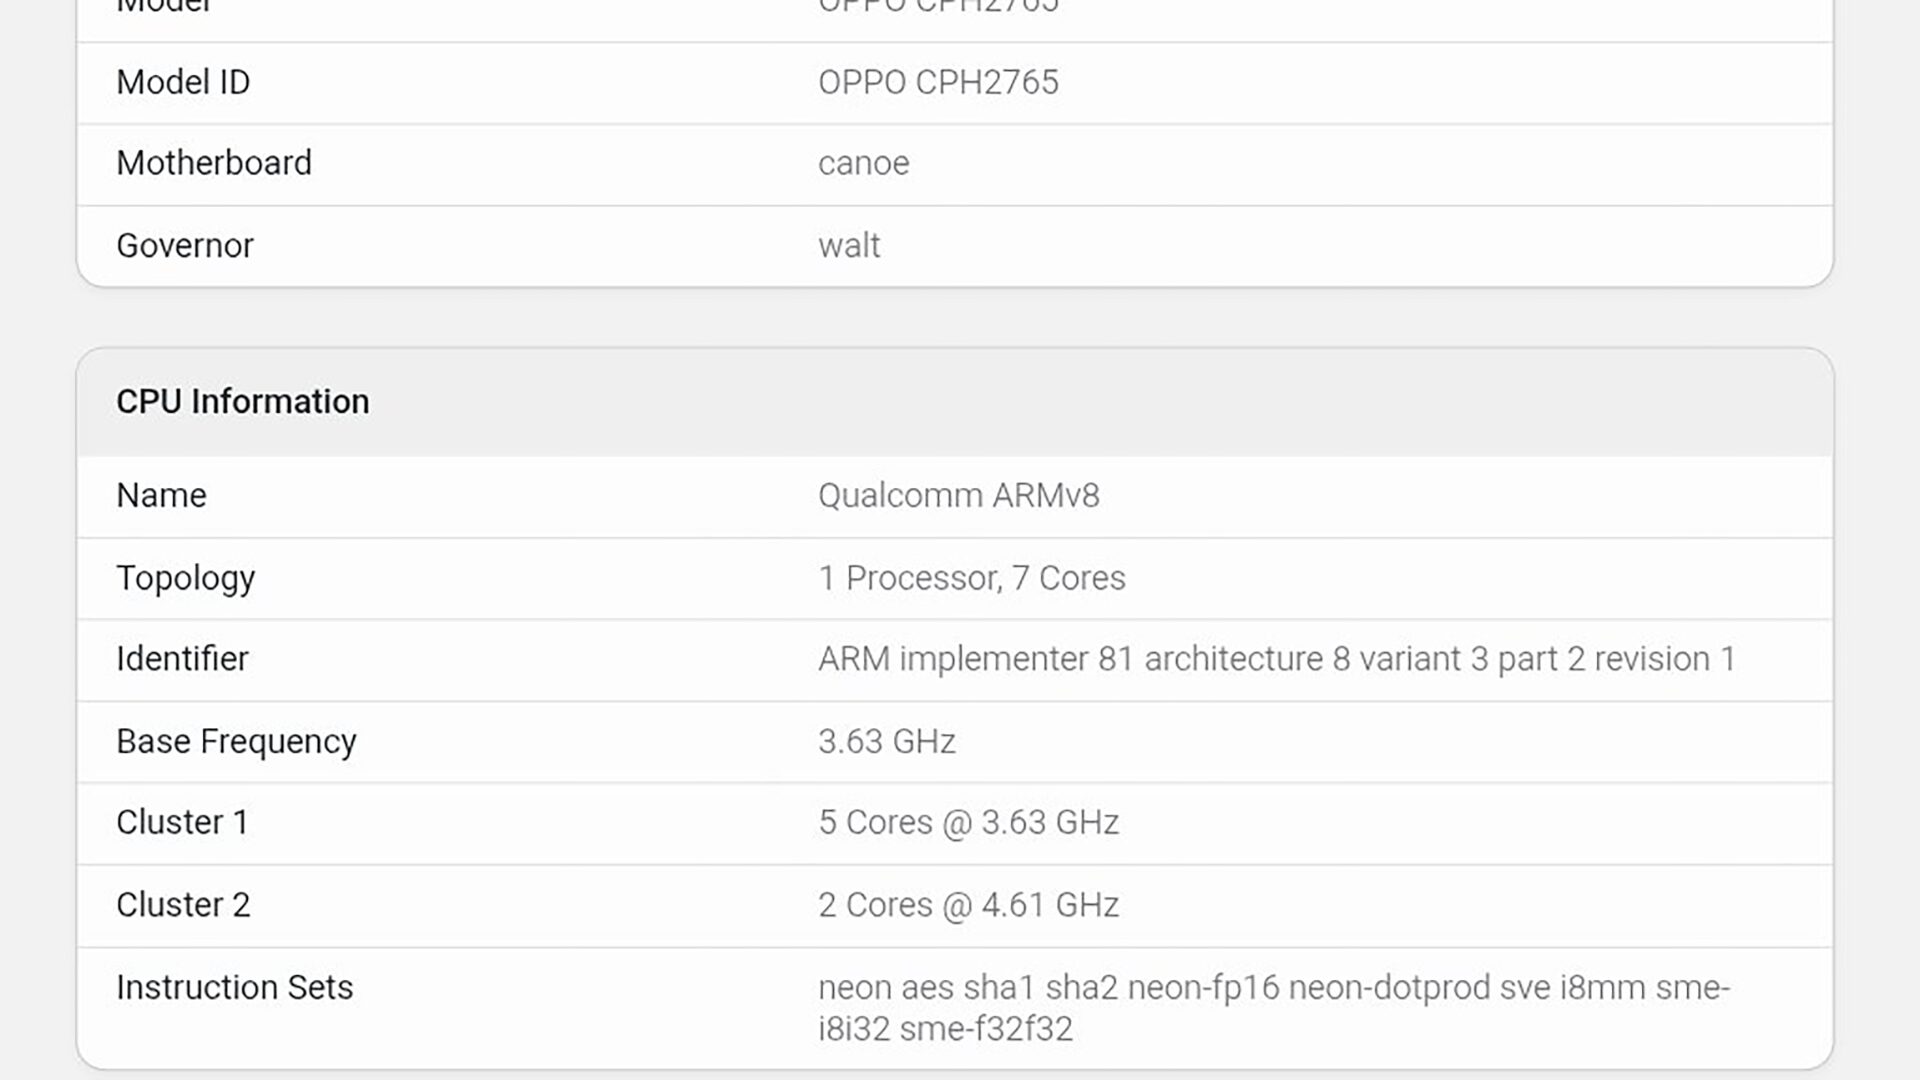Click the Governor row label

click(x=185, y=245)
